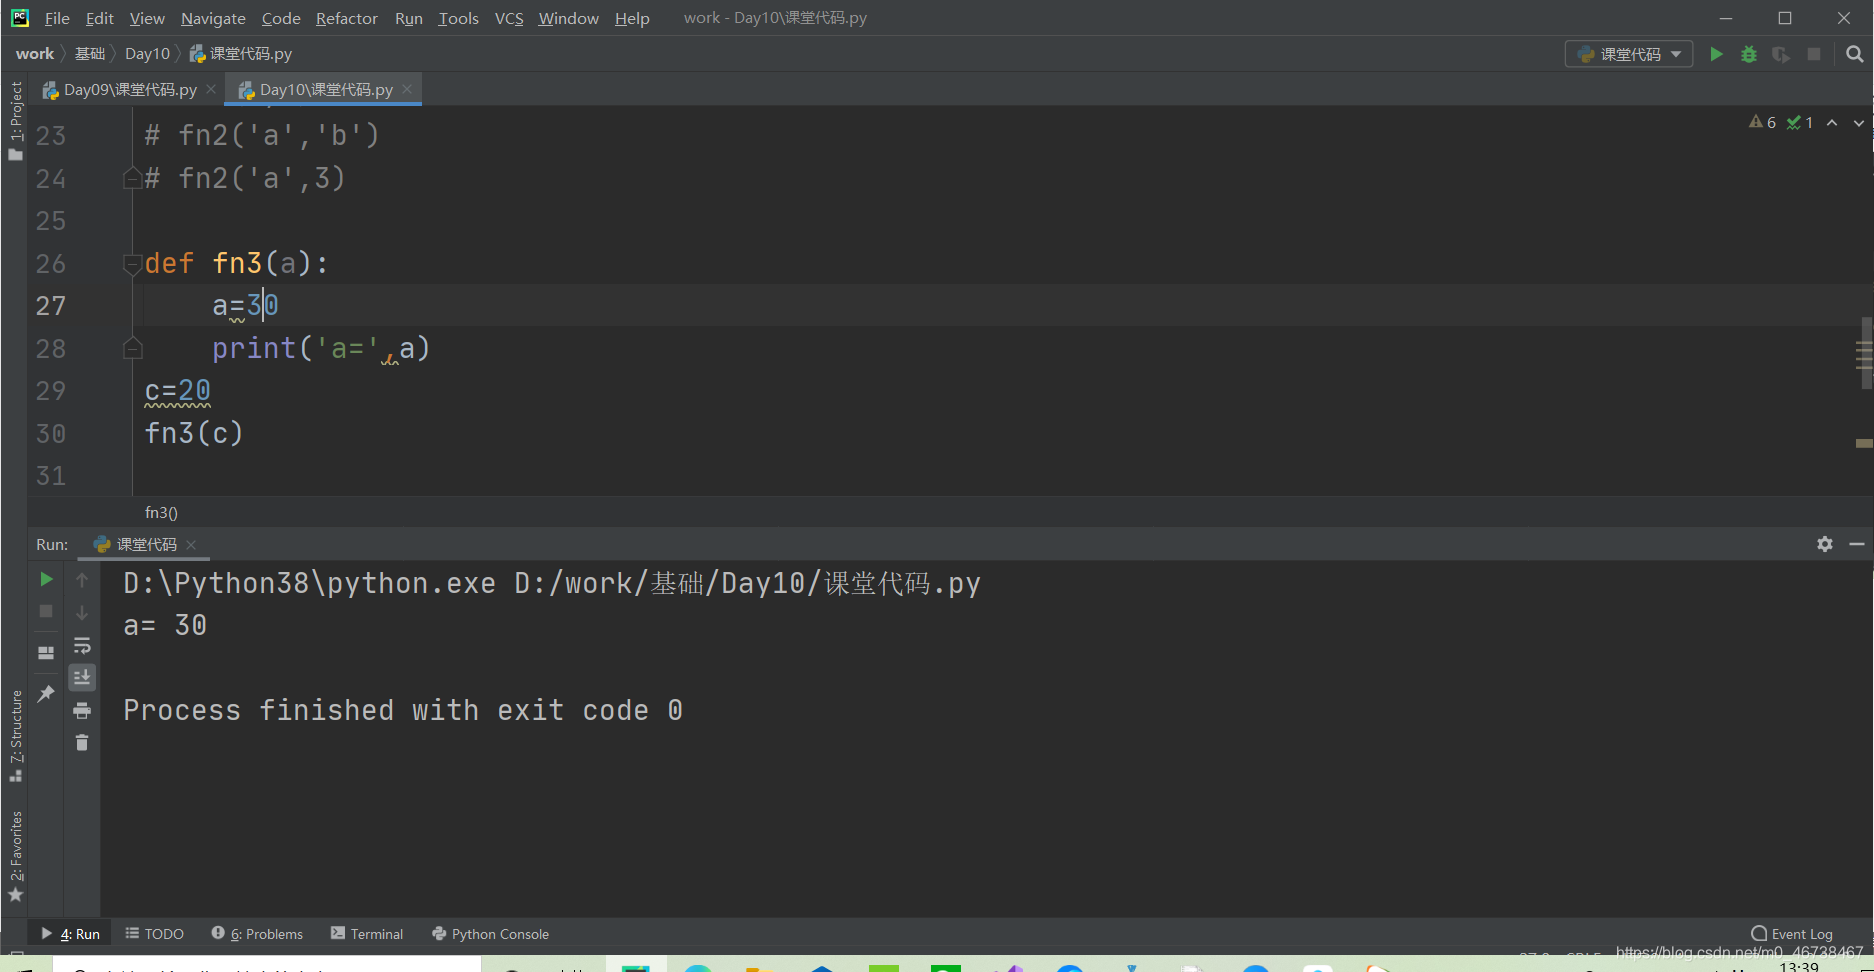
Task: Place cursor in 'fn3(c)' code line
Action: (194, 433)
